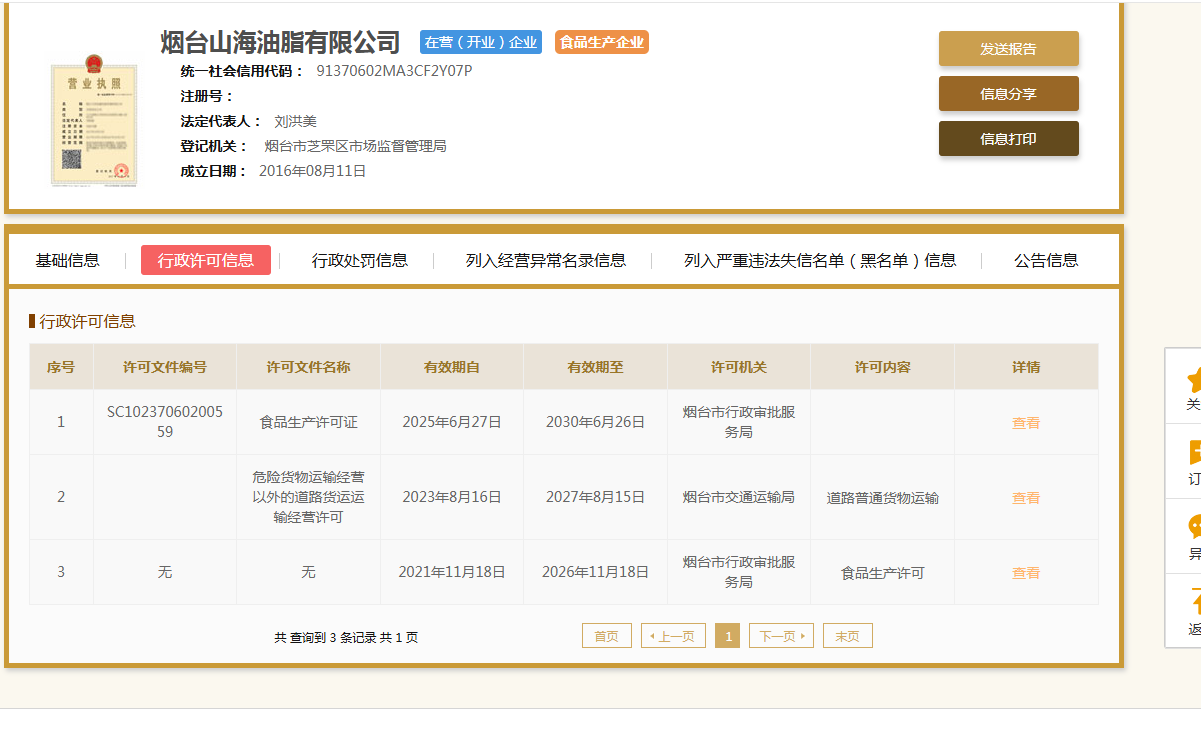This screenshot has height=730, width=1201.
Task: View details of 食品生产许可证 row 1
Action: [1026, 423]
